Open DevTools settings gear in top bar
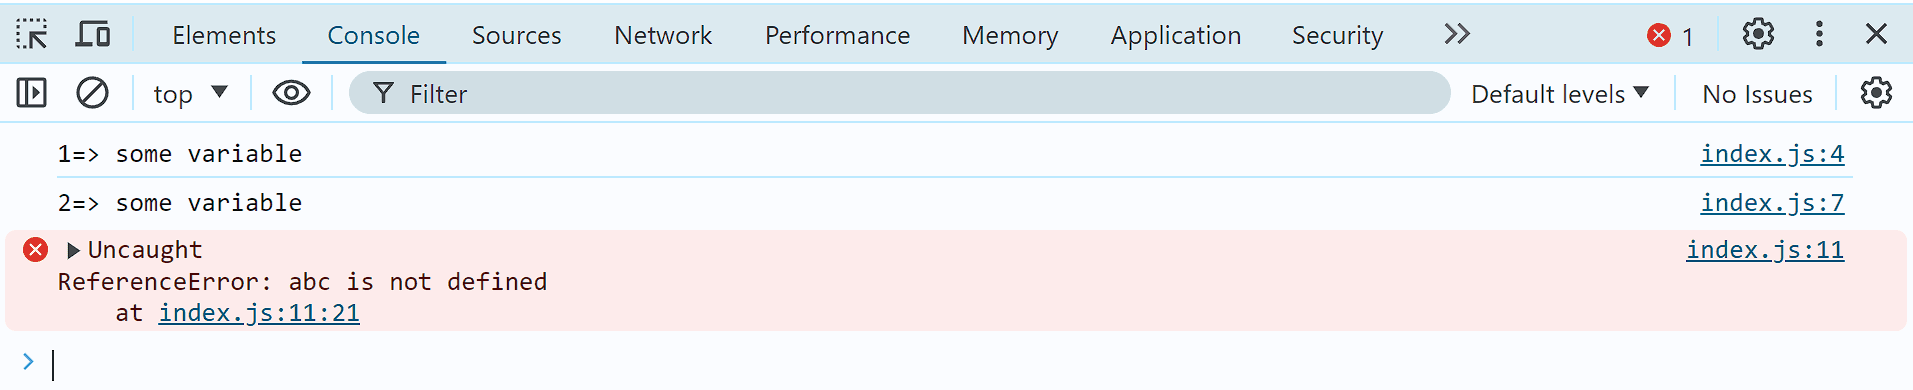This screenshot has width=1913, height=390. 1758,34
